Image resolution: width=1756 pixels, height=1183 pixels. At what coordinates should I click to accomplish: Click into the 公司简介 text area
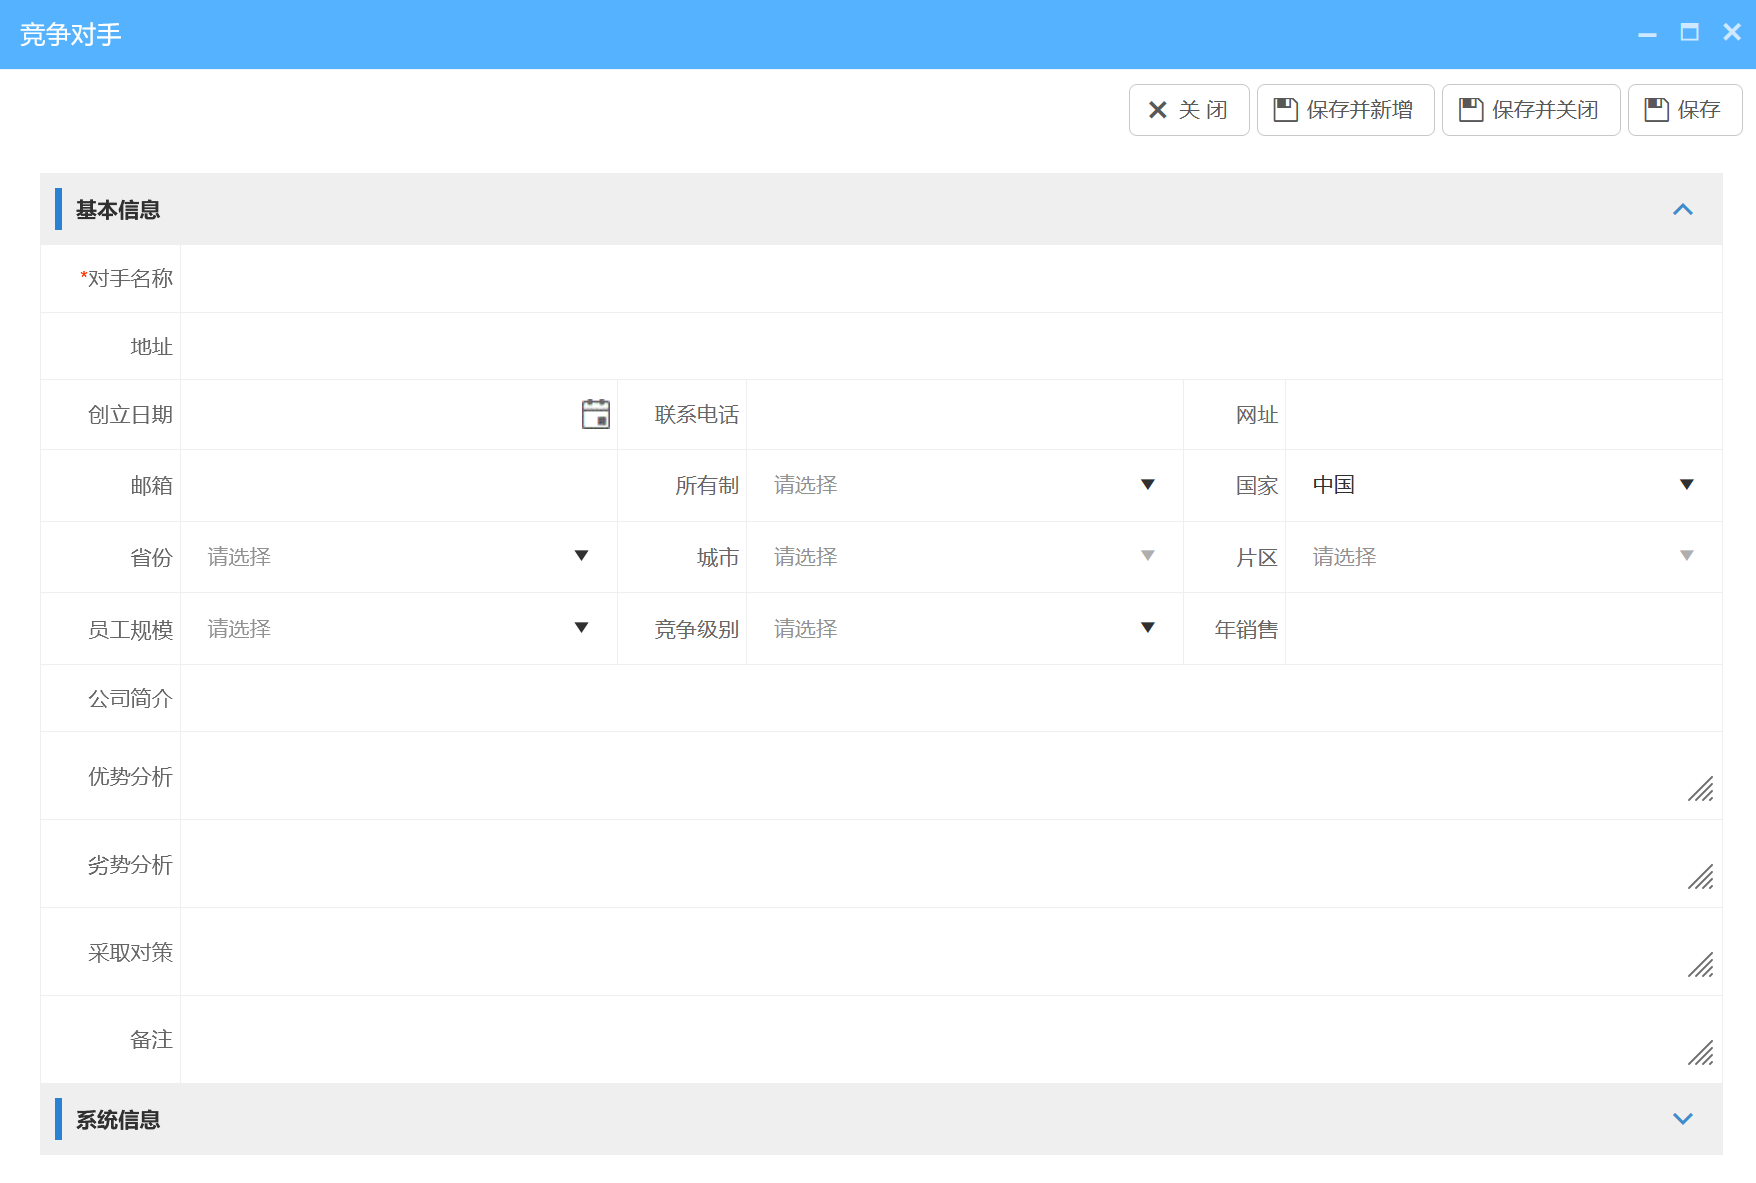700,698
